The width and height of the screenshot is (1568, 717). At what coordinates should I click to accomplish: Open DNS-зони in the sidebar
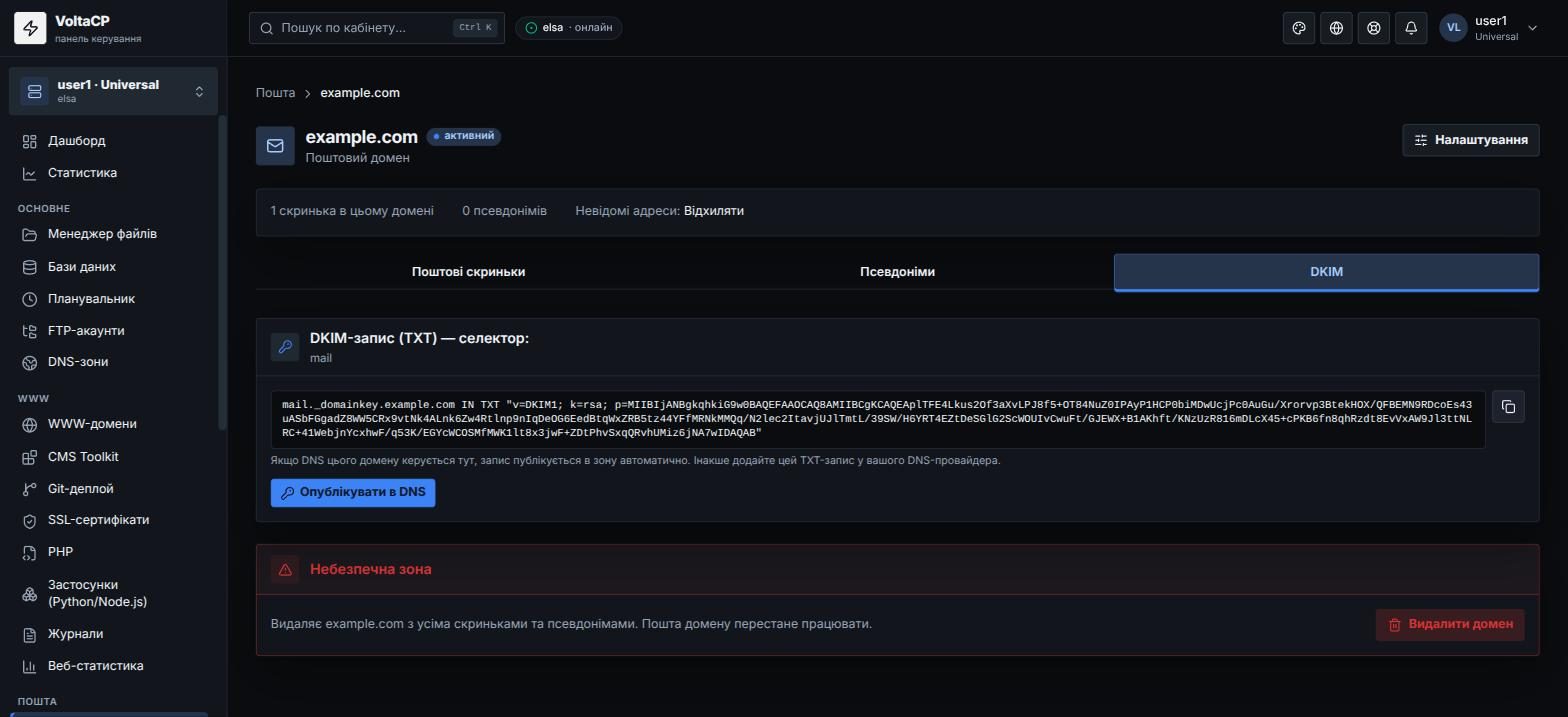click(x=78, y=362)
